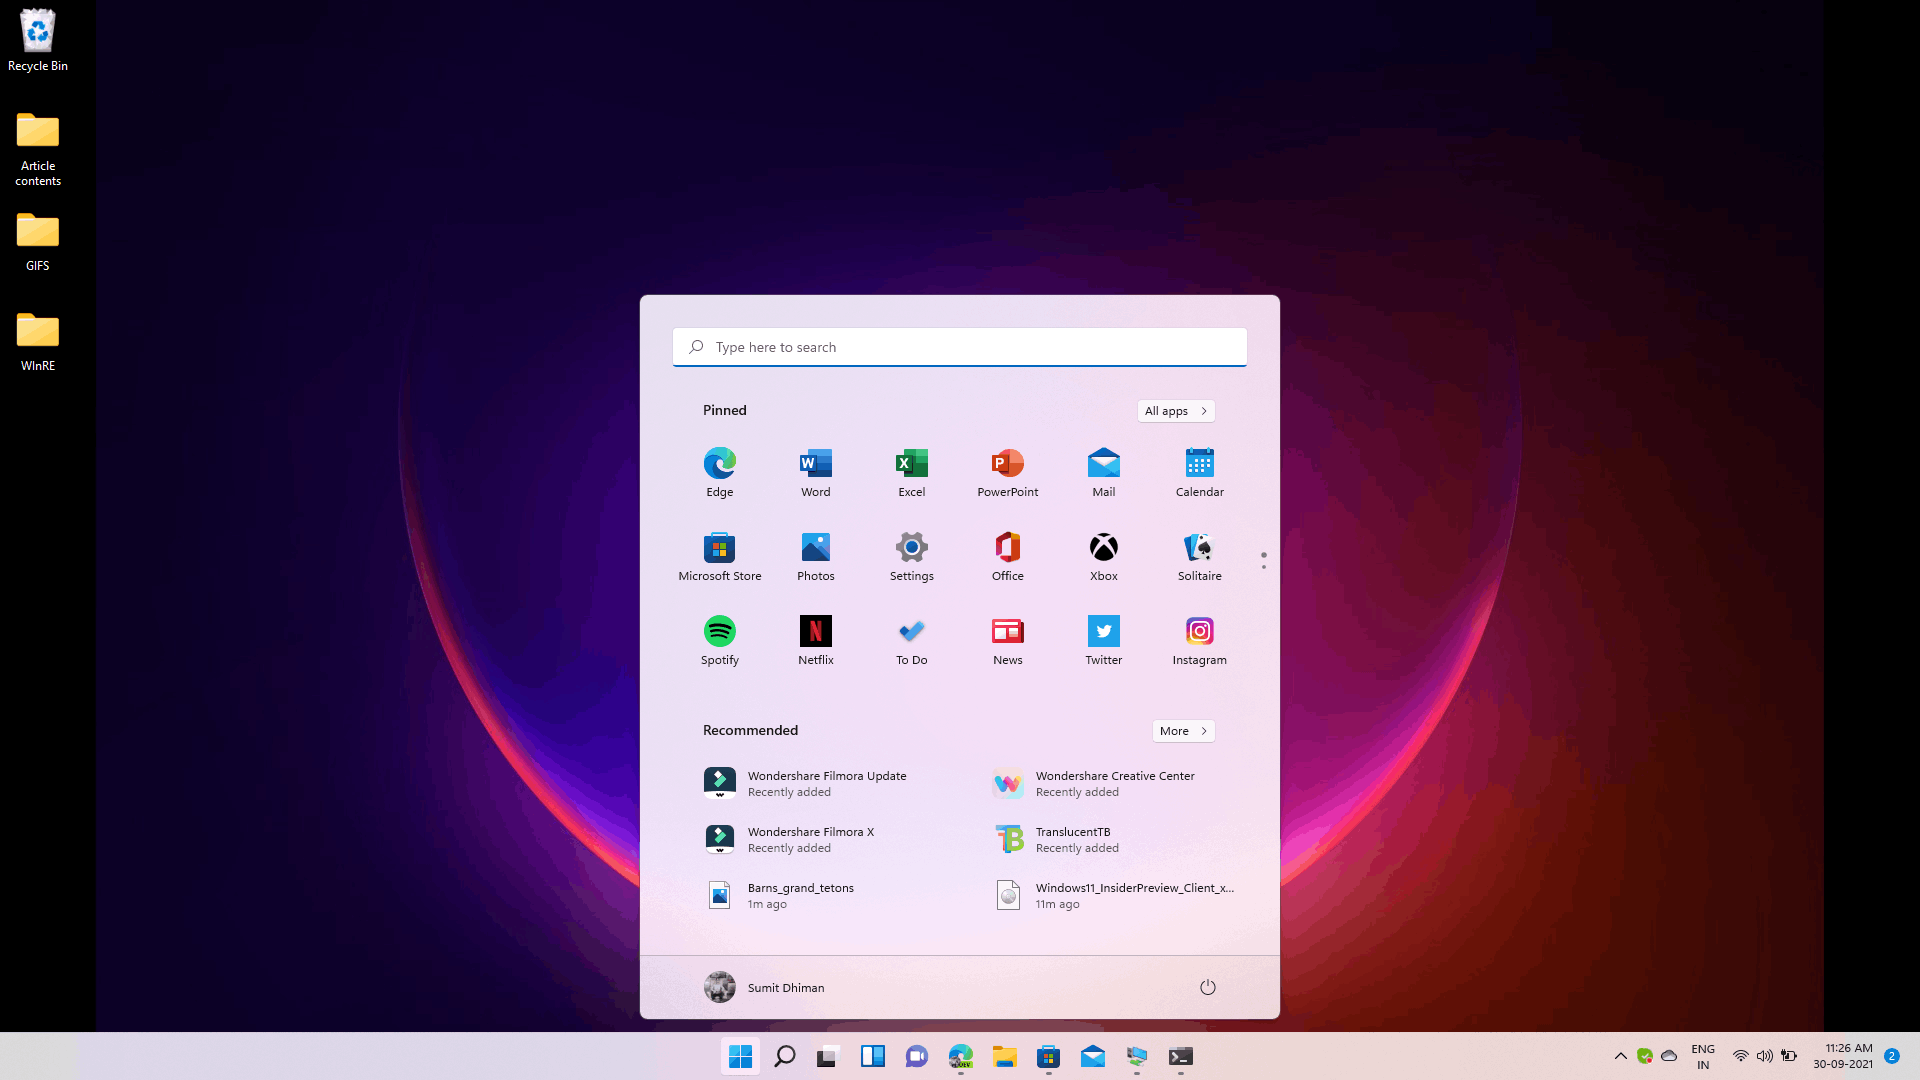Open Microsoft Edge browser
Viewport: 1920px width, 1080px height.
(x=719, y=463)
